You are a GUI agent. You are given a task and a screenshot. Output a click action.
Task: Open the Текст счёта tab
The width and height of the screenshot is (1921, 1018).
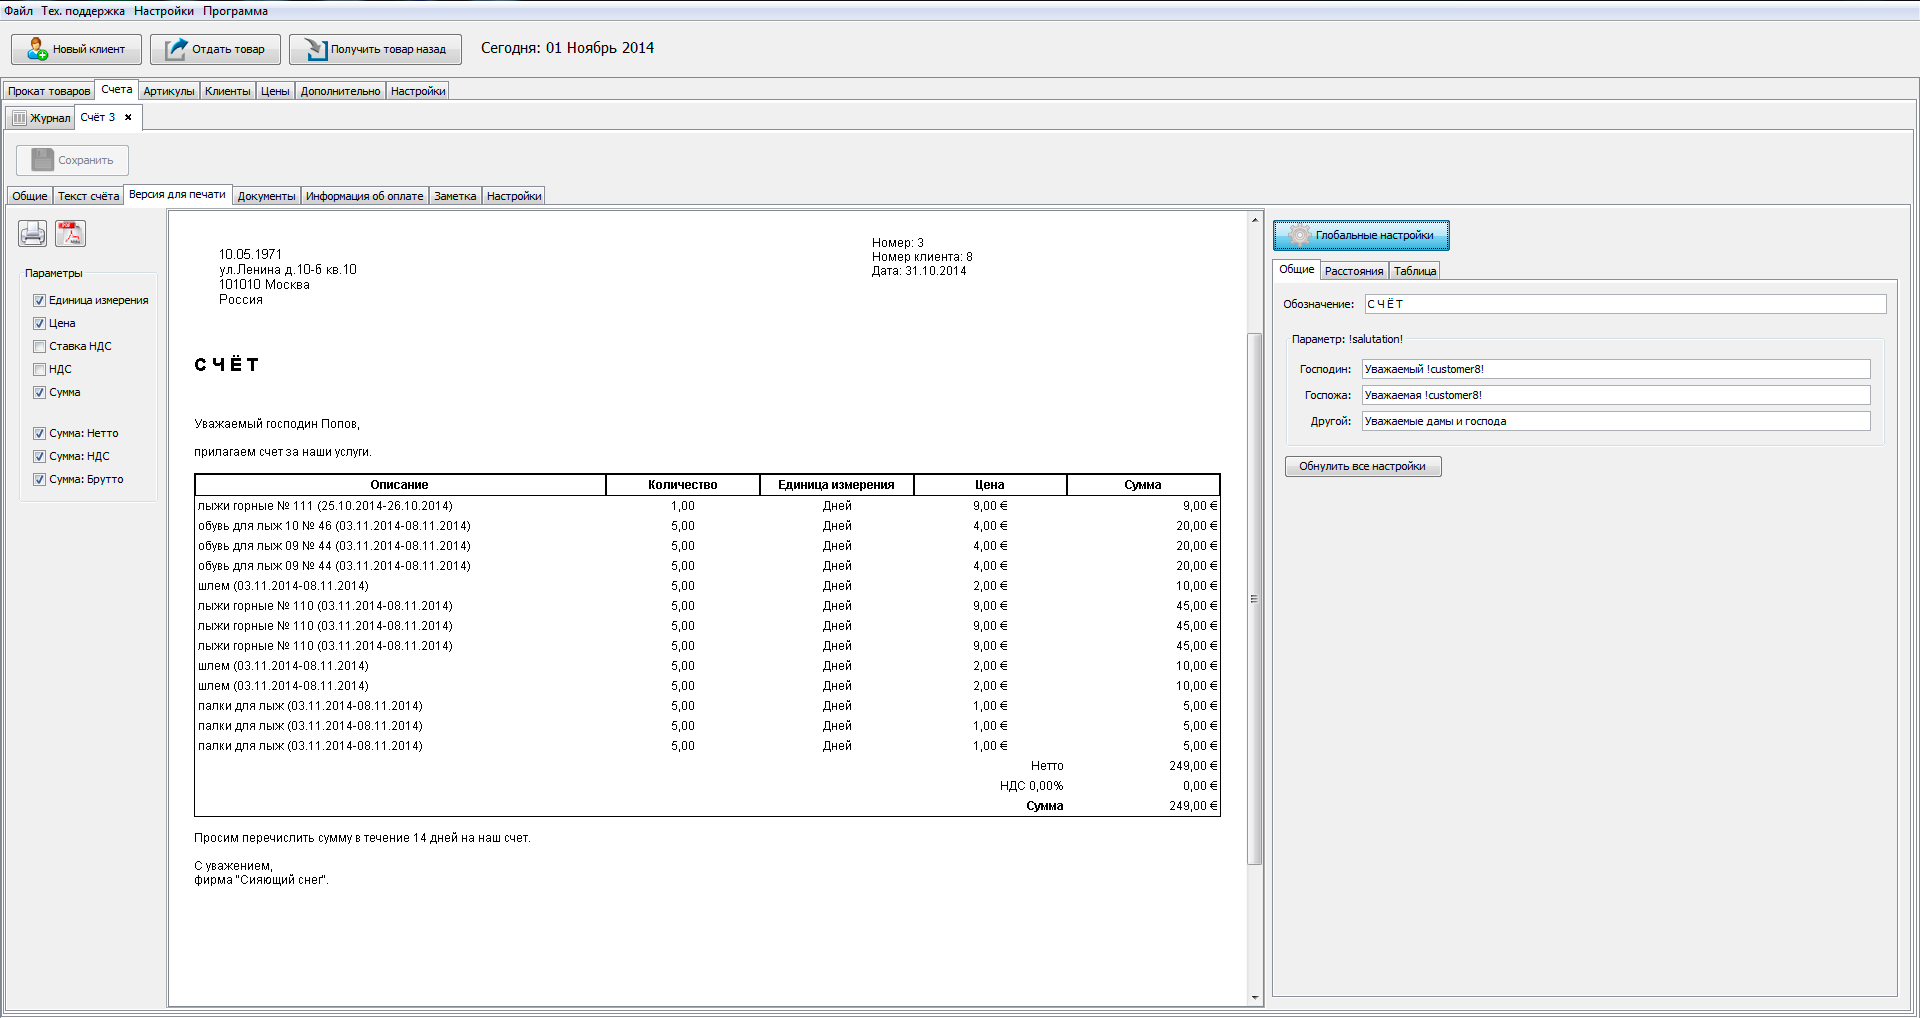pos(88,196)
